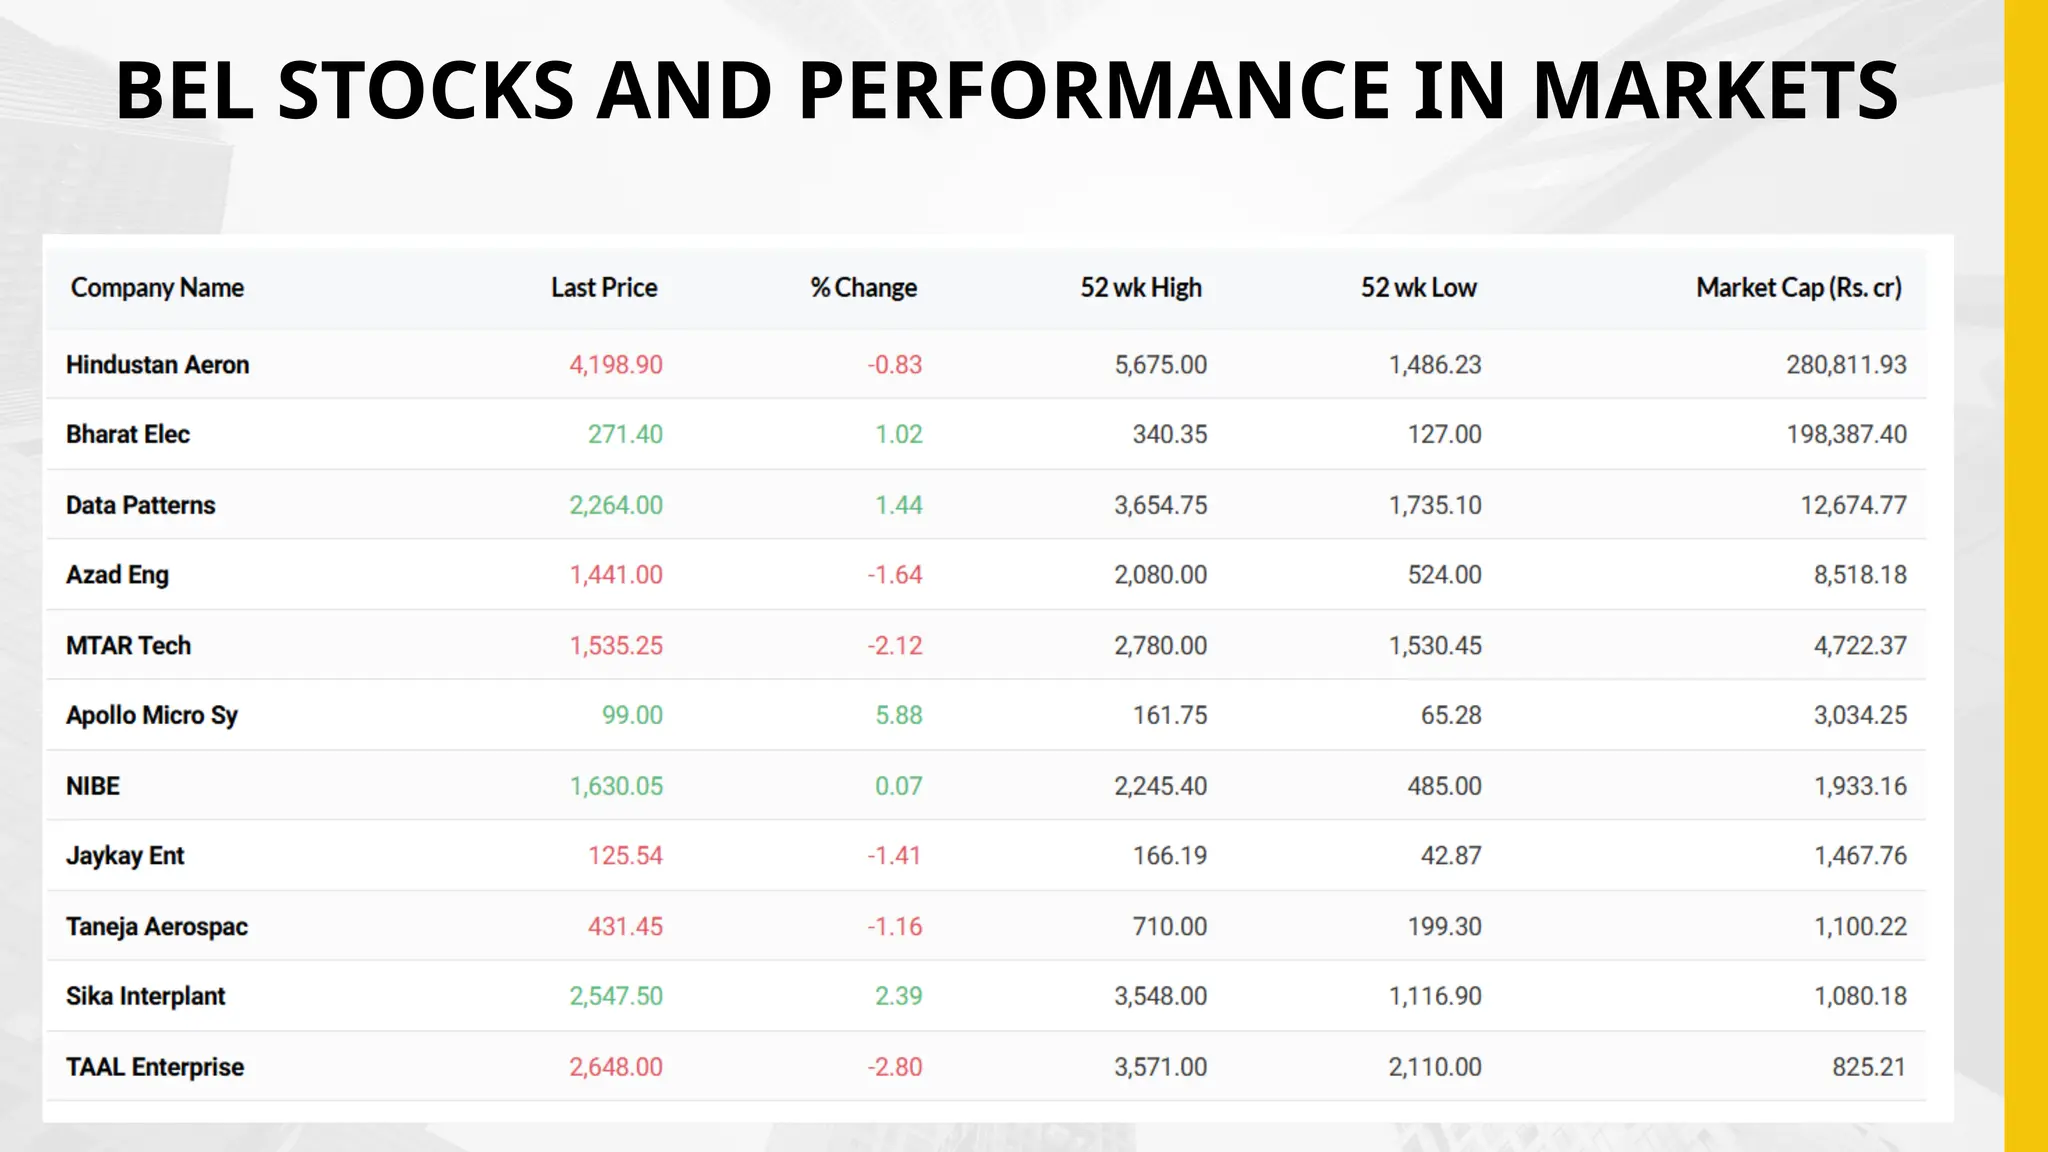This screenshot has width=2048, height=1152.
Task: Click the Jaykay Ent company name
Action: point(125,856)
